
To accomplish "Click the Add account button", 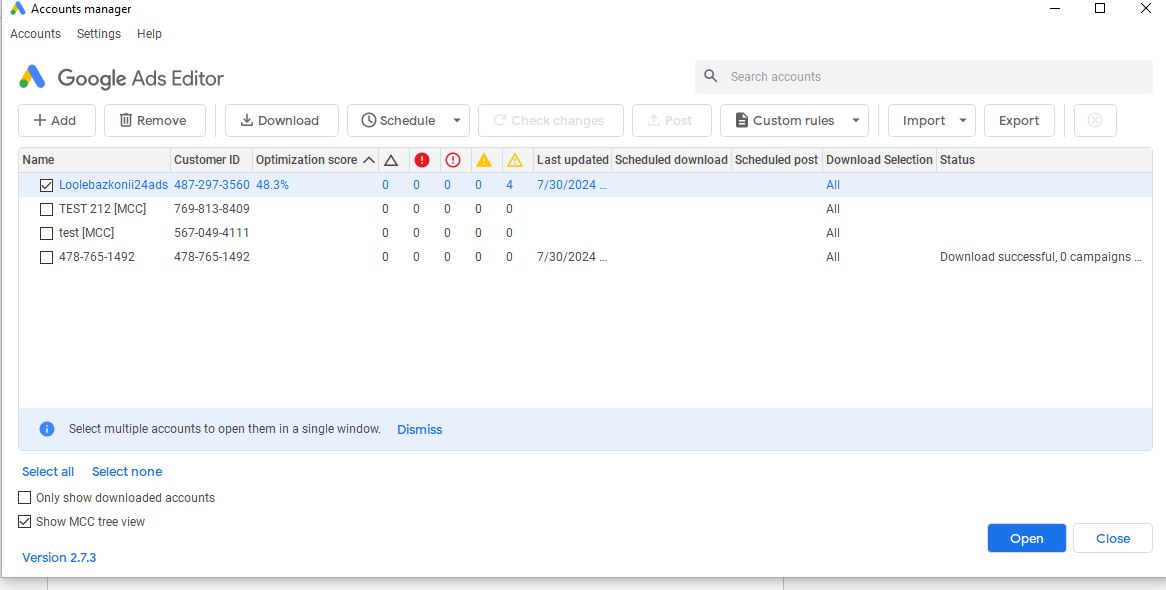I will click(57, 121).
